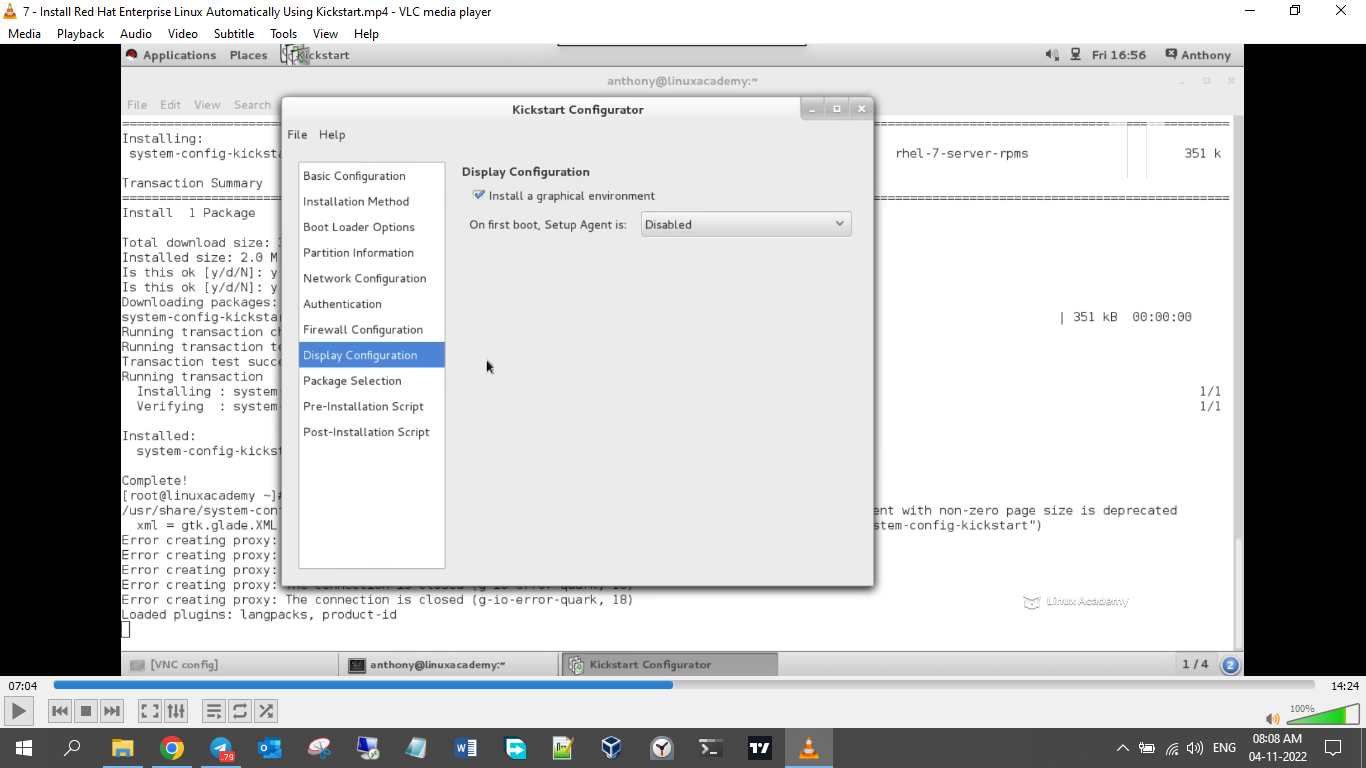Open the VLC Tools menu

(x=283, y=33)
